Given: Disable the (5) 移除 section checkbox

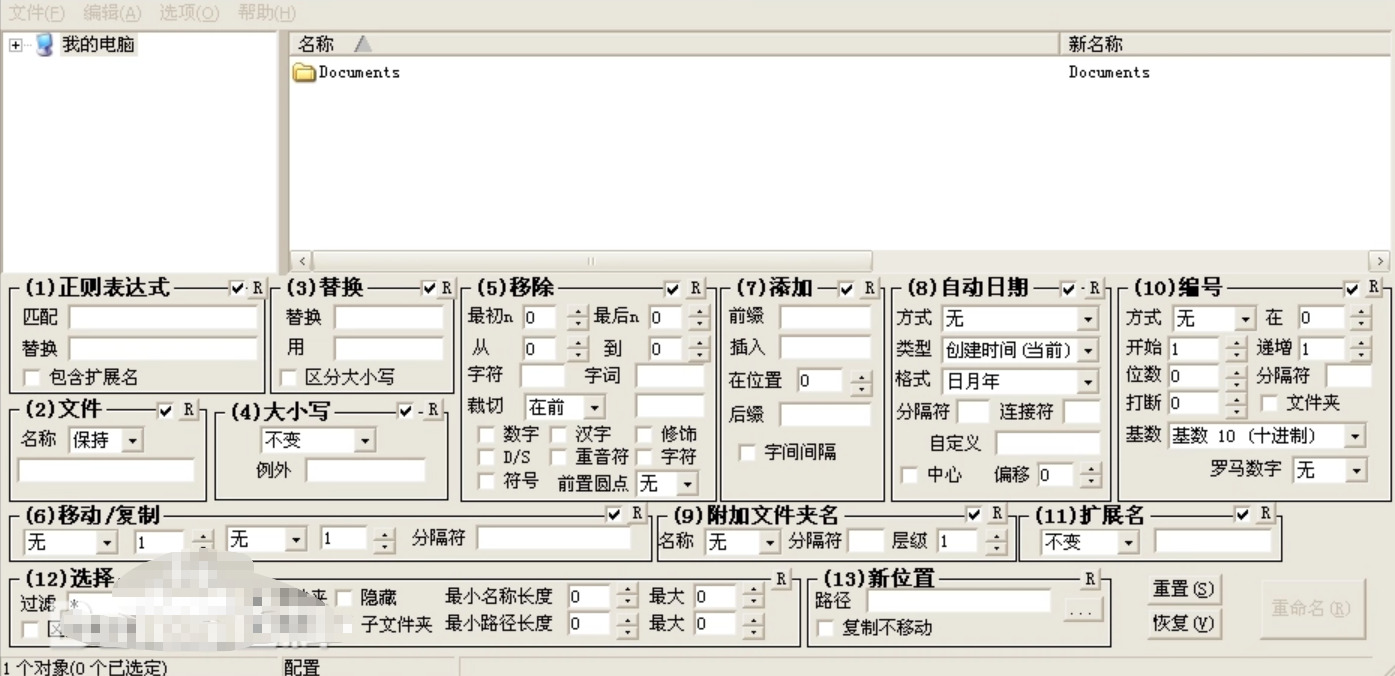Looking at the screenshot, I should coord(672,288).
